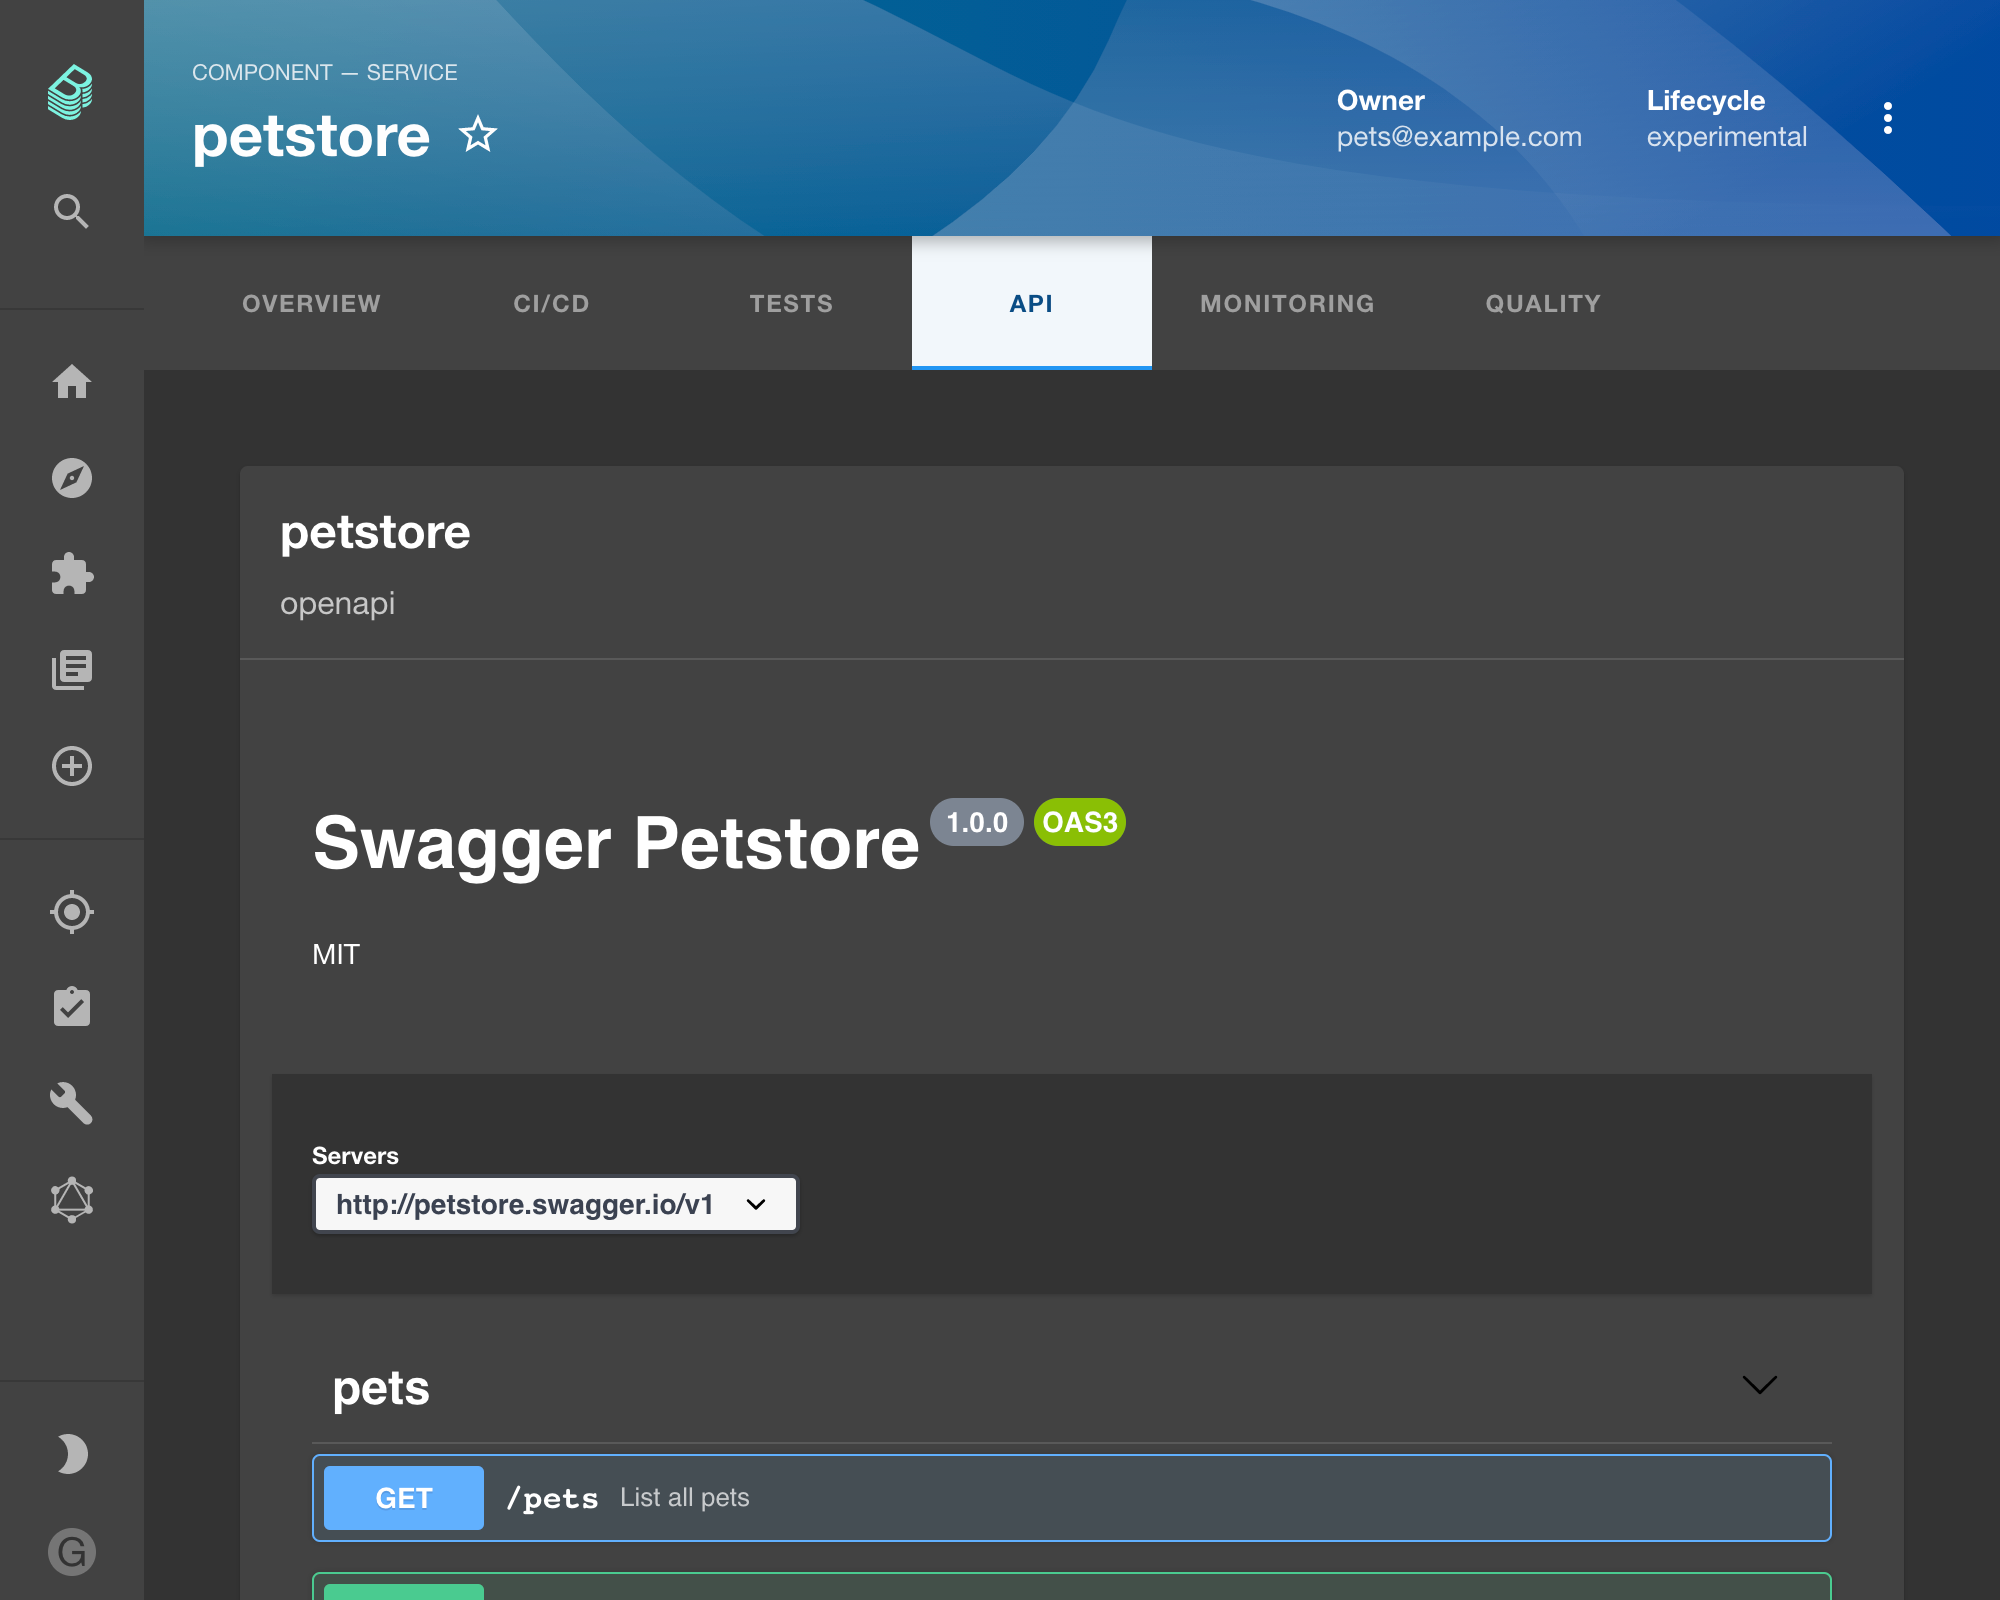Click the pets tag heading
Viewport: 2000px width, 1600px height.
coord(381,1388)
